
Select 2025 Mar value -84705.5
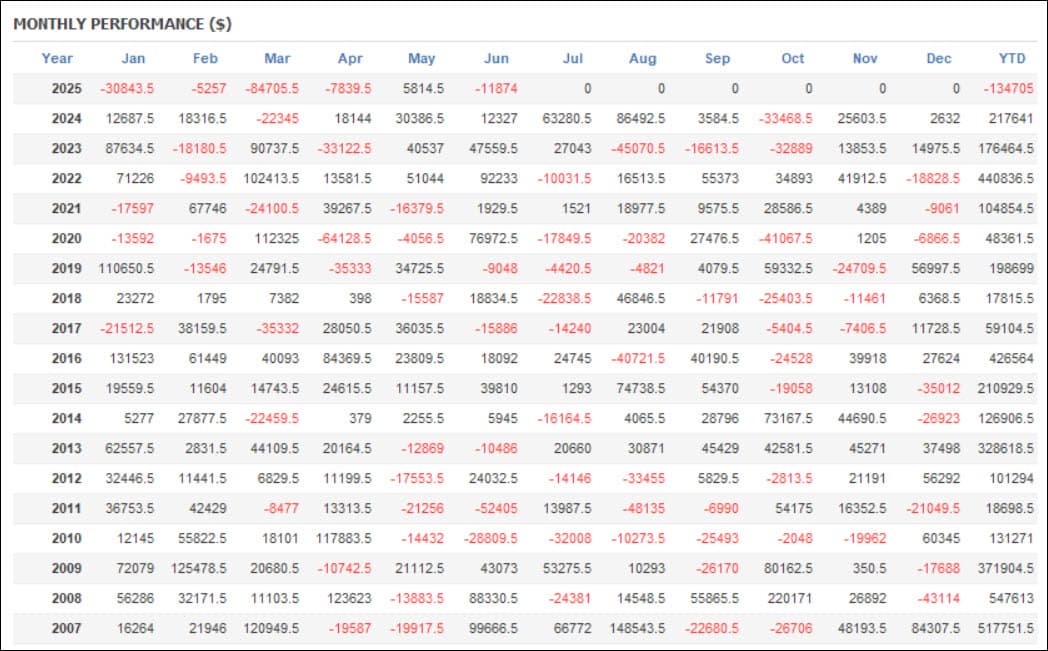pos(271,88)
